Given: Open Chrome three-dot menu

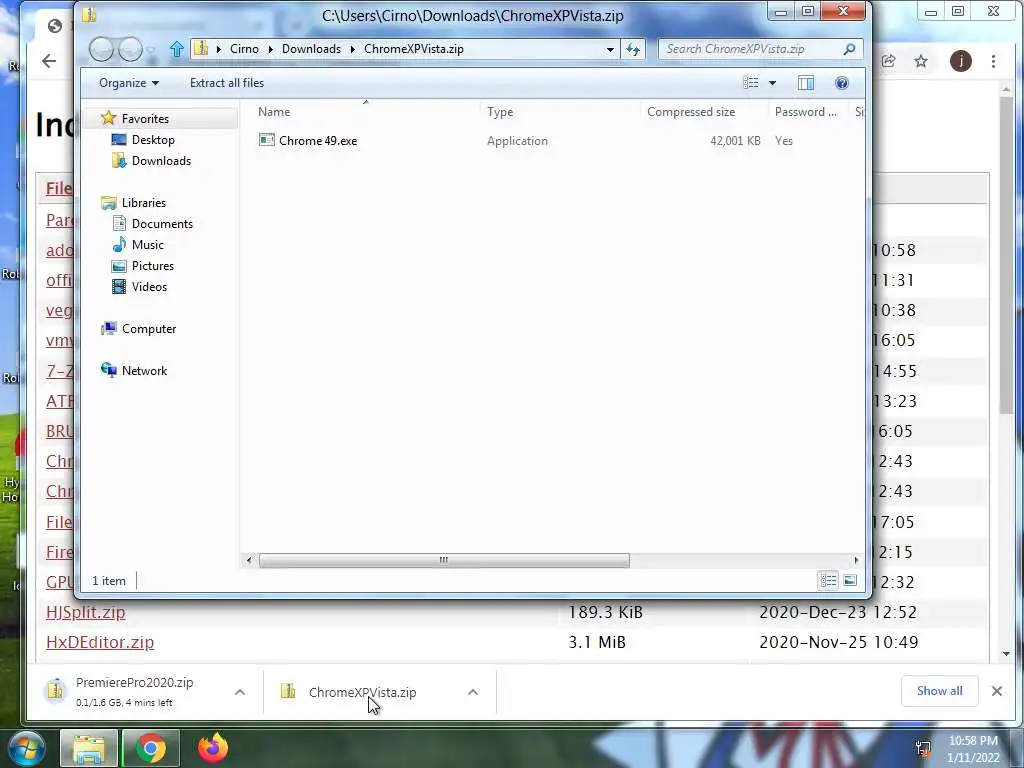Looking at the screenshot, I should (993, 61).
